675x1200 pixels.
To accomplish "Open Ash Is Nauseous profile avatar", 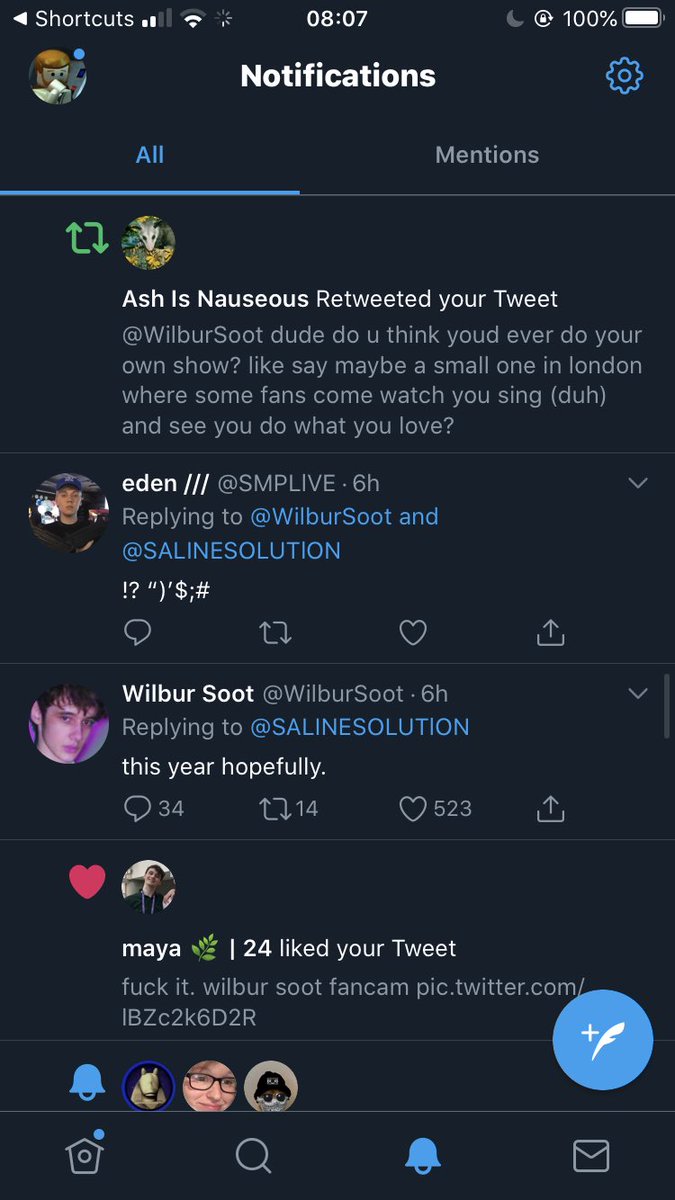I will coord(148,243).
